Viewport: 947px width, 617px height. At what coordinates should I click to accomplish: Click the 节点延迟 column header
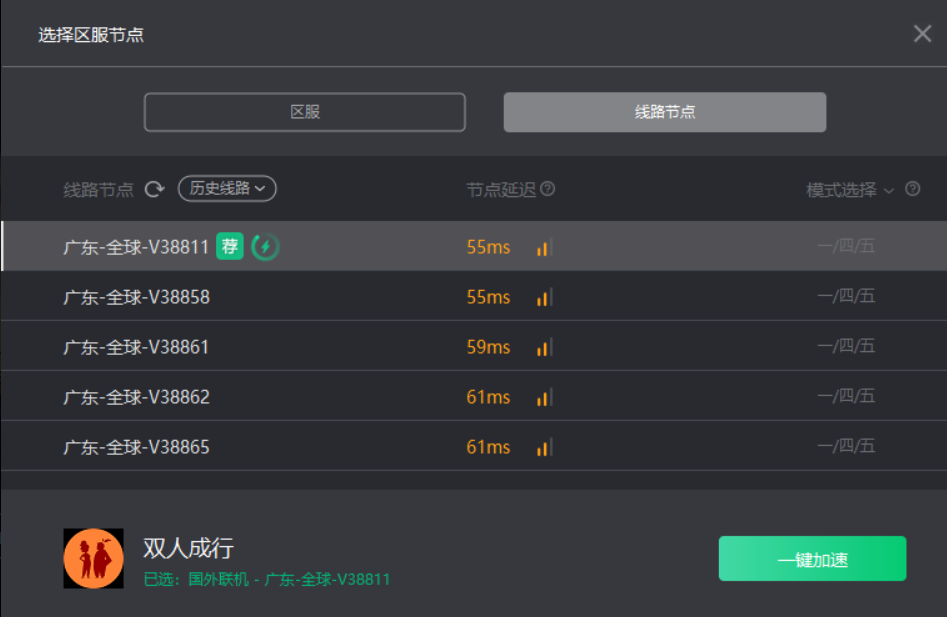click(x=501, y=190)
